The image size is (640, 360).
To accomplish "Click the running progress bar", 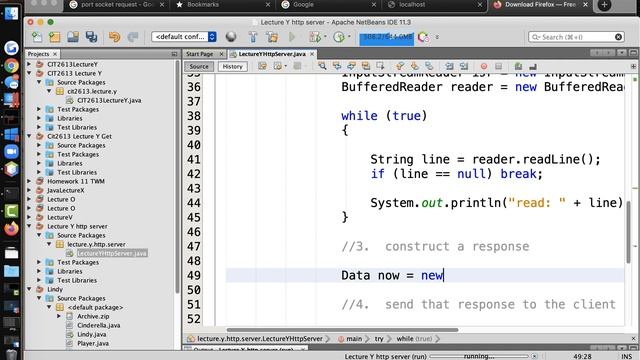I will click(480, 356).
